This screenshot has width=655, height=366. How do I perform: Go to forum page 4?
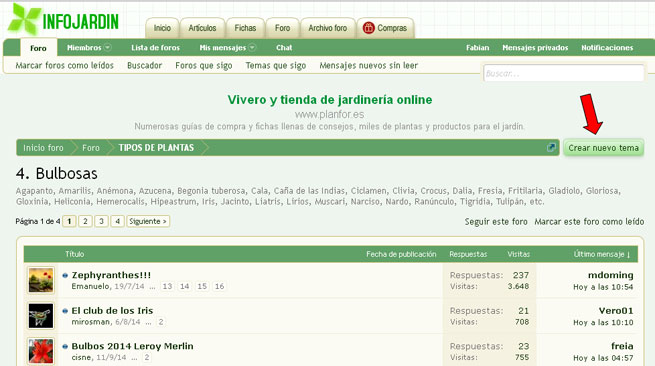117,221
